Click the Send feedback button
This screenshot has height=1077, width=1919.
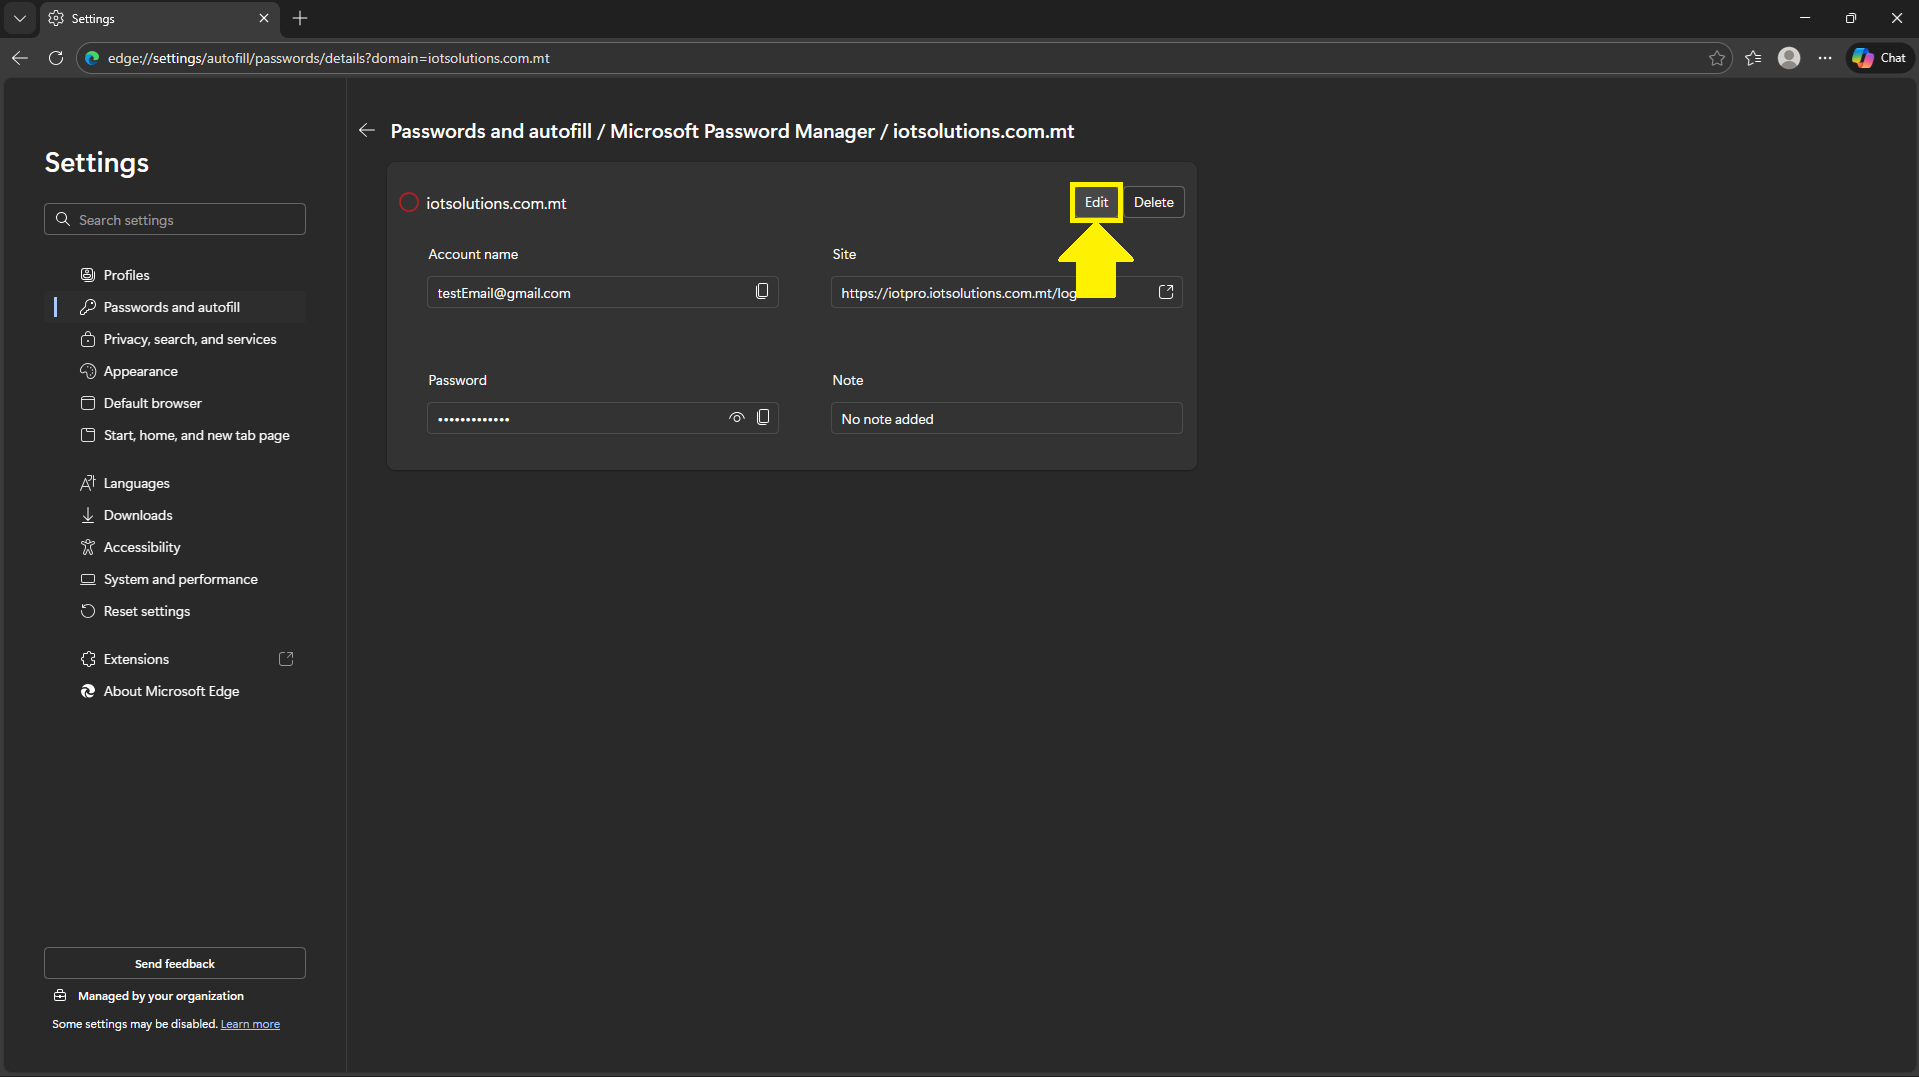click(x=175, y=963)
